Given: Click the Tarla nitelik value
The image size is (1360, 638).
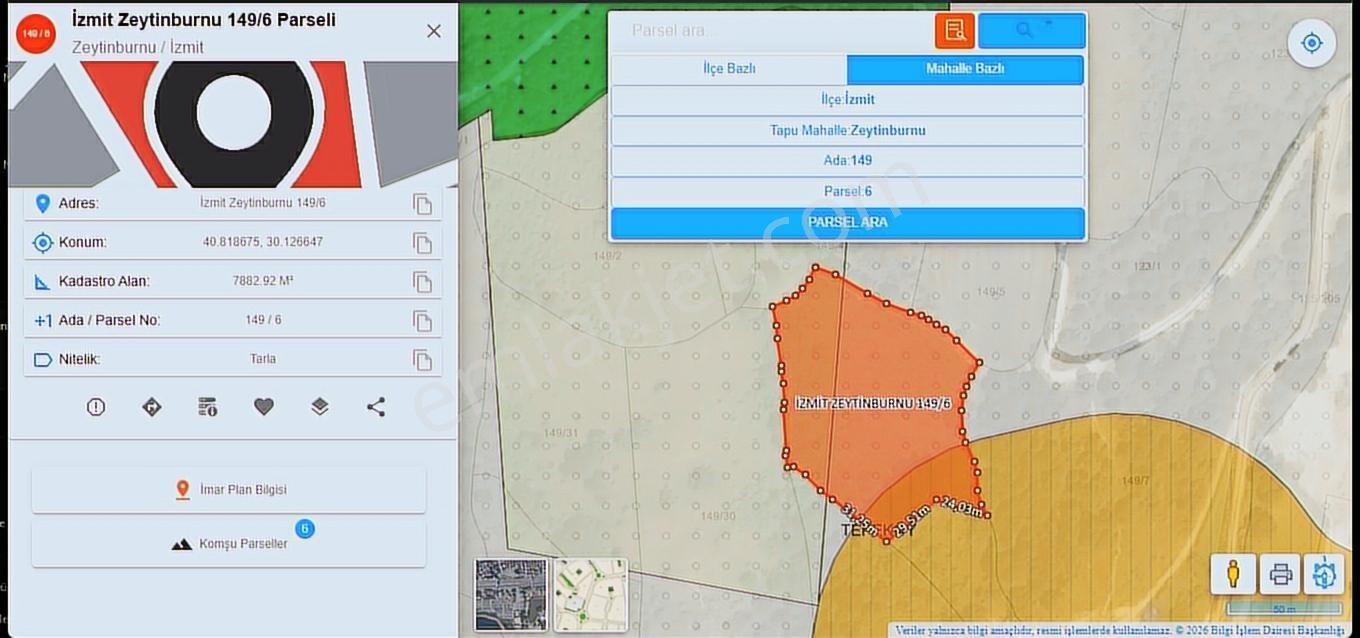Looking at the screenshot, I should pyautogui.click(x=263, y=359).
